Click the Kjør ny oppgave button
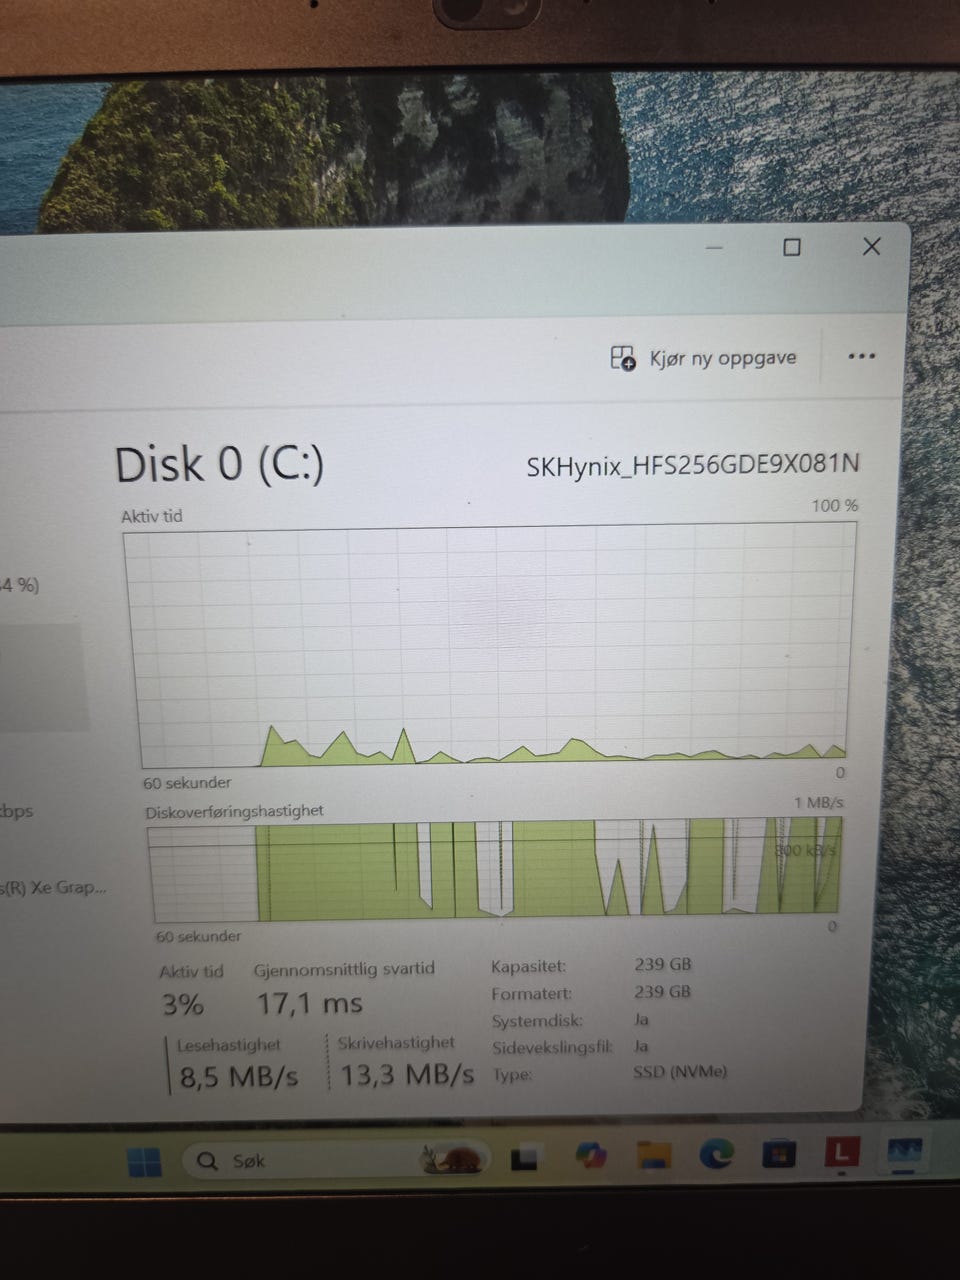 pyautogui.click(x=704, y=358)
